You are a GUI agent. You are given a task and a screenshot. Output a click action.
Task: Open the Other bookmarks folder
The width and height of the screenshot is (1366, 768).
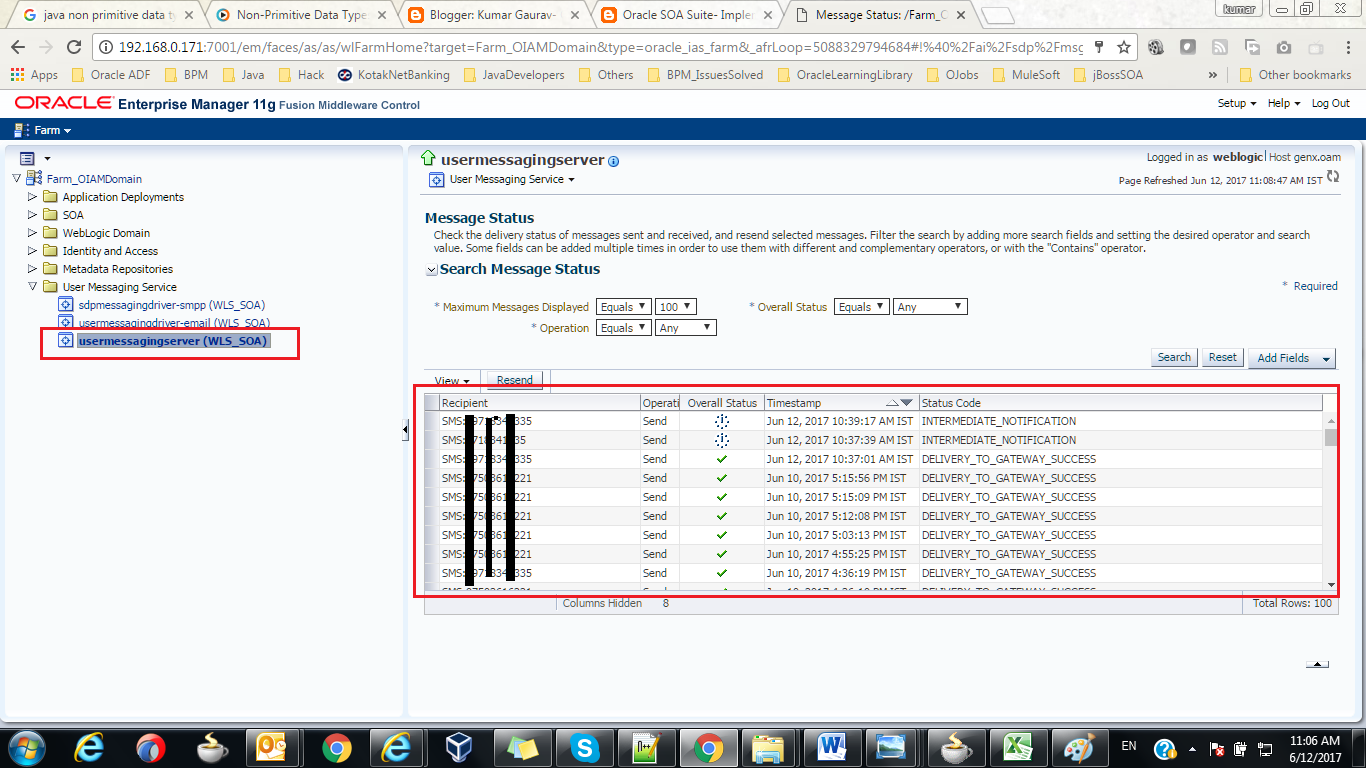click(x=1295, y=74)
